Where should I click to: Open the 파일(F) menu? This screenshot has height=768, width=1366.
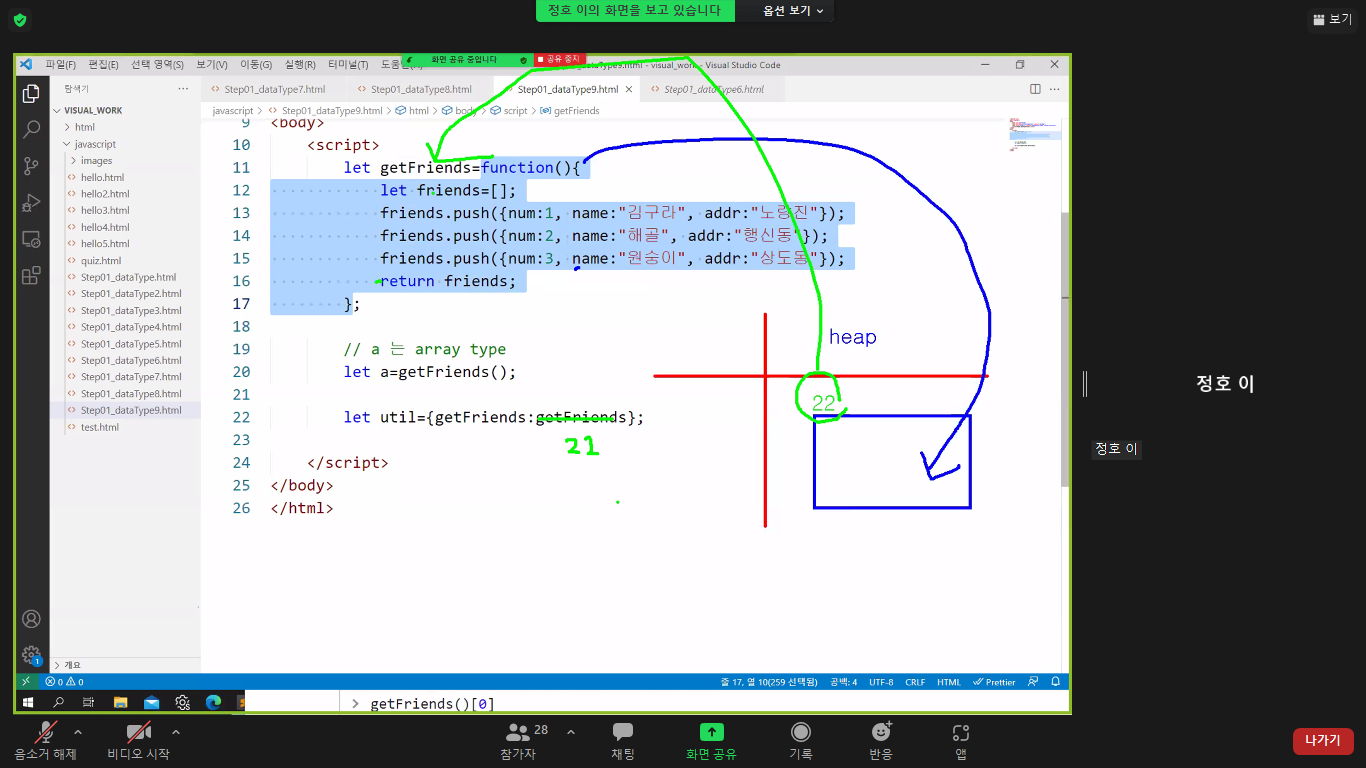click(x=60, y=65)
